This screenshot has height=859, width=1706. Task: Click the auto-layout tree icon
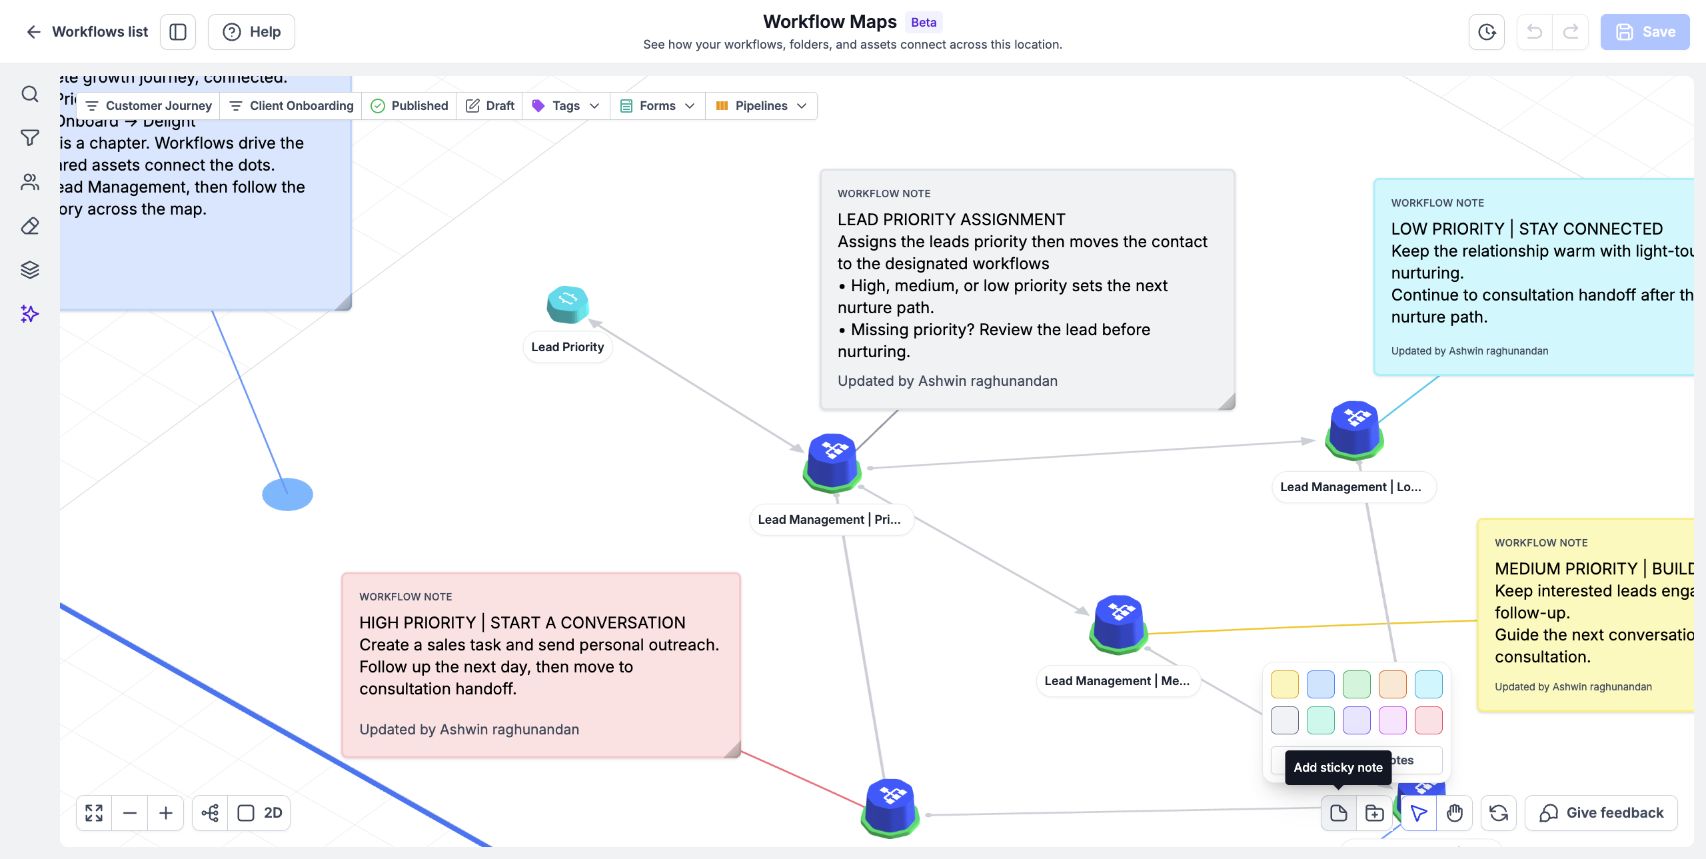(210, 813)
